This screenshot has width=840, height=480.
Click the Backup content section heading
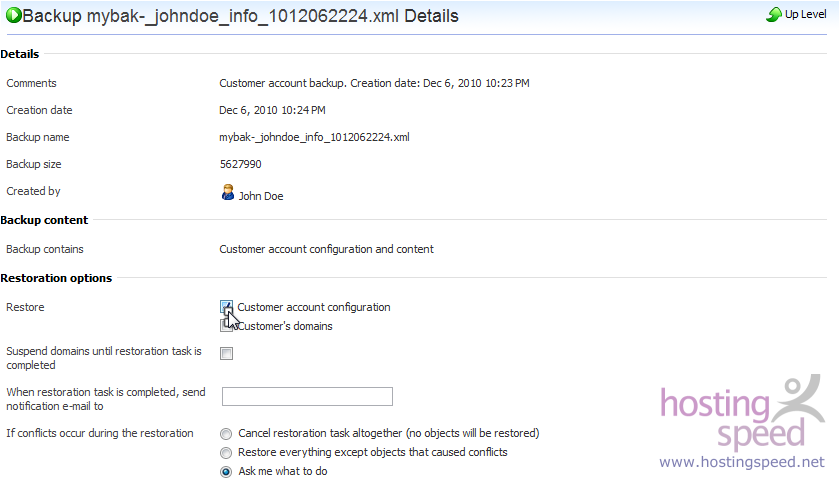pos(44,220)
